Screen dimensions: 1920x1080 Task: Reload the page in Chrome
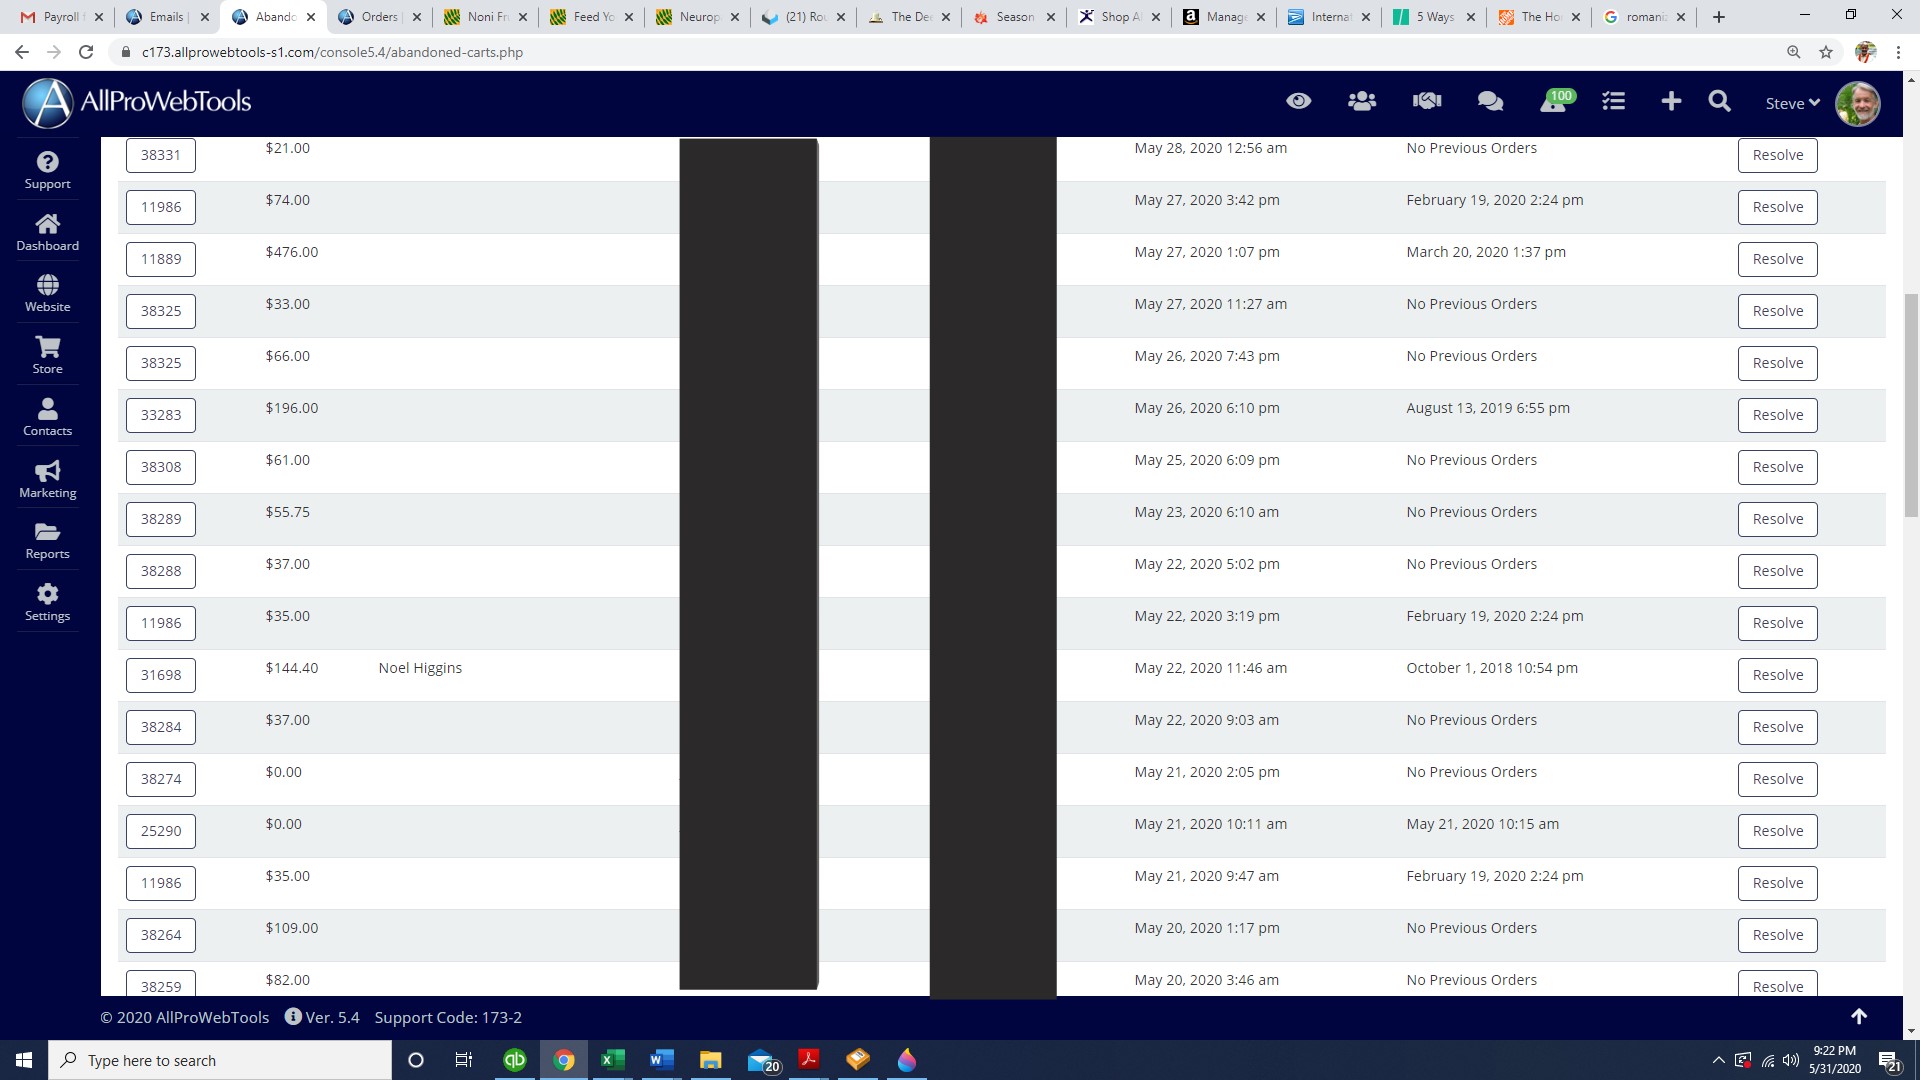pyautogui.click(x=86, y=52)
